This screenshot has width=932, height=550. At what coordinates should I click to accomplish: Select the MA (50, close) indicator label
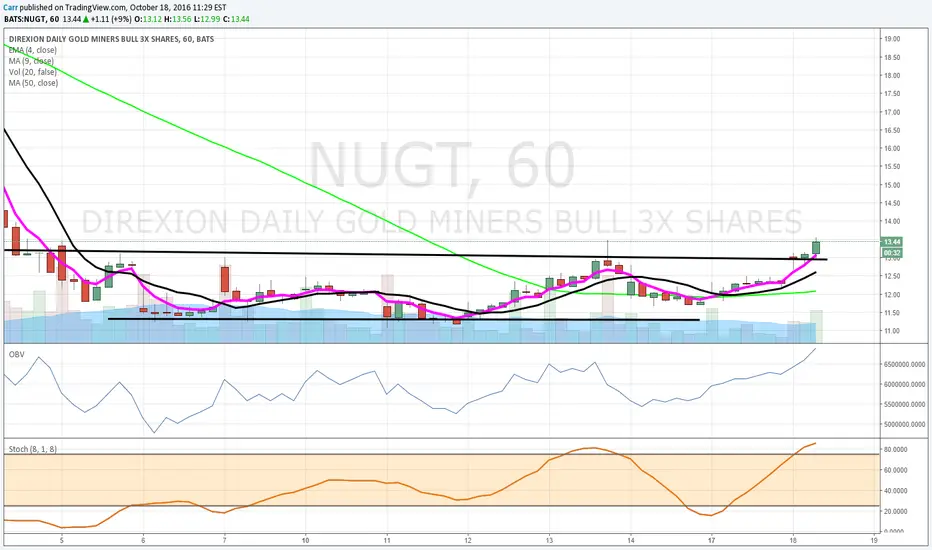33,83
